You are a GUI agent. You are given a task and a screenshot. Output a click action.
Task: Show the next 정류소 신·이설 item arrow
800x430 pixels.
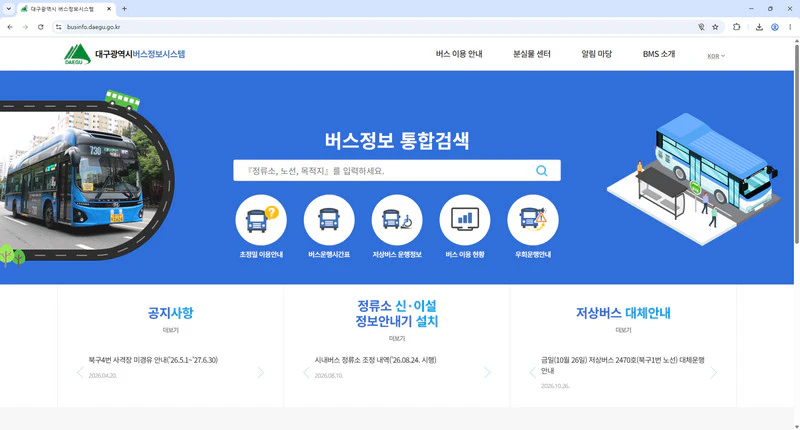(x=487, y=373)
